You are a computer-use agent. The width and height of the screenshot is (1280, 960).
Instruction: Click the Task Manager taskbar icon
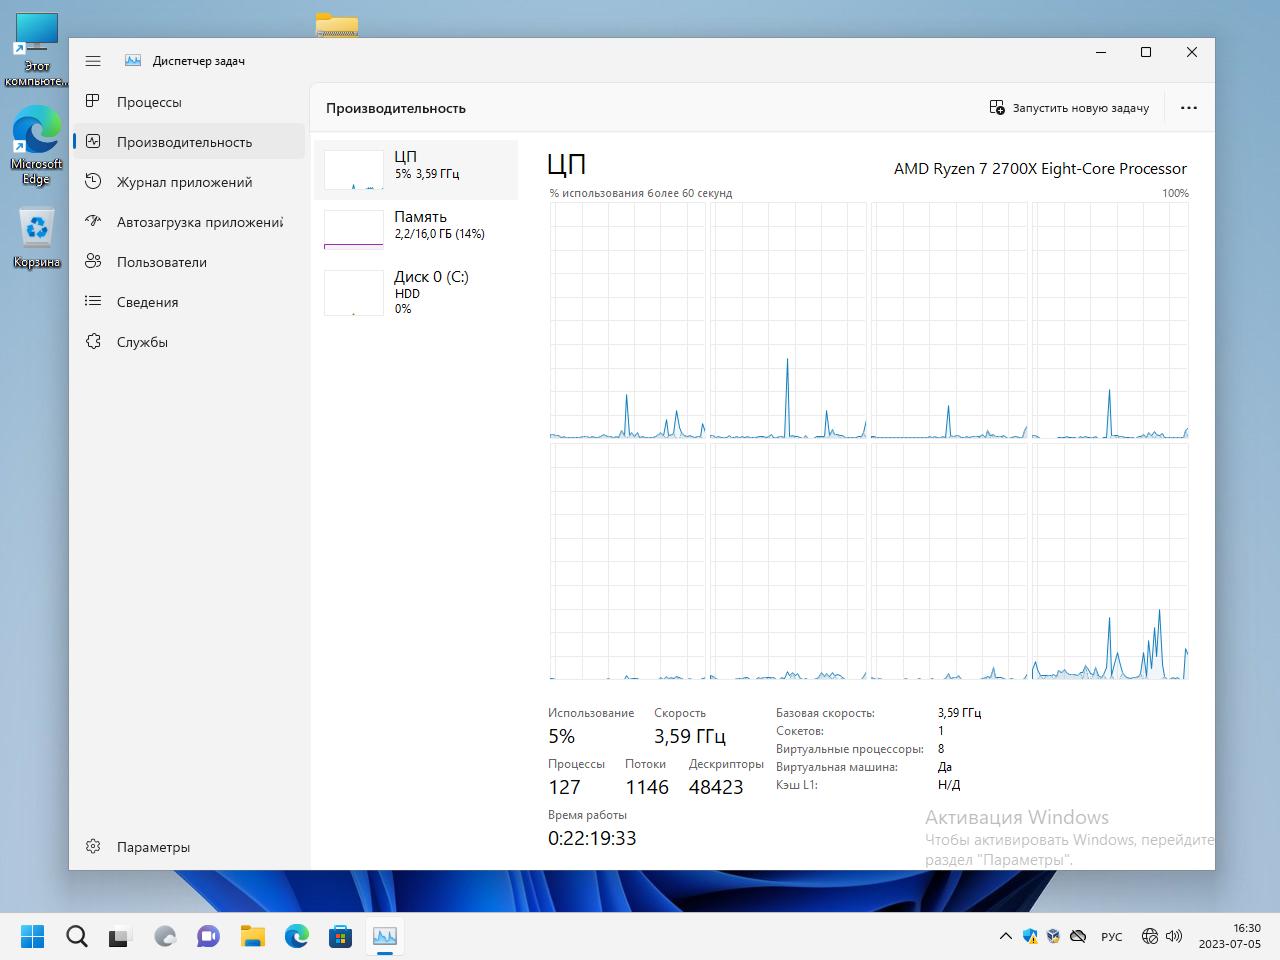coord(385,936)
